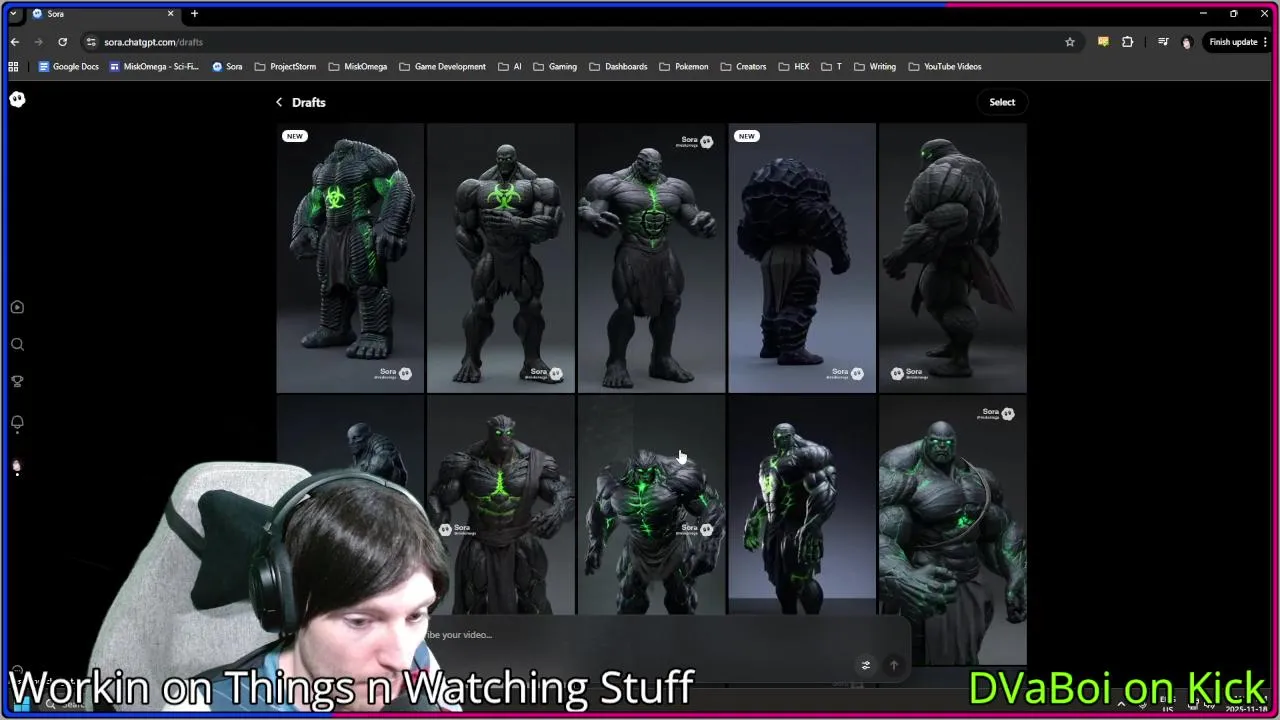This screenshot has height=720, width=1280.
Task: Focus the Describe your video prompt field
Action: coord(640,635)
